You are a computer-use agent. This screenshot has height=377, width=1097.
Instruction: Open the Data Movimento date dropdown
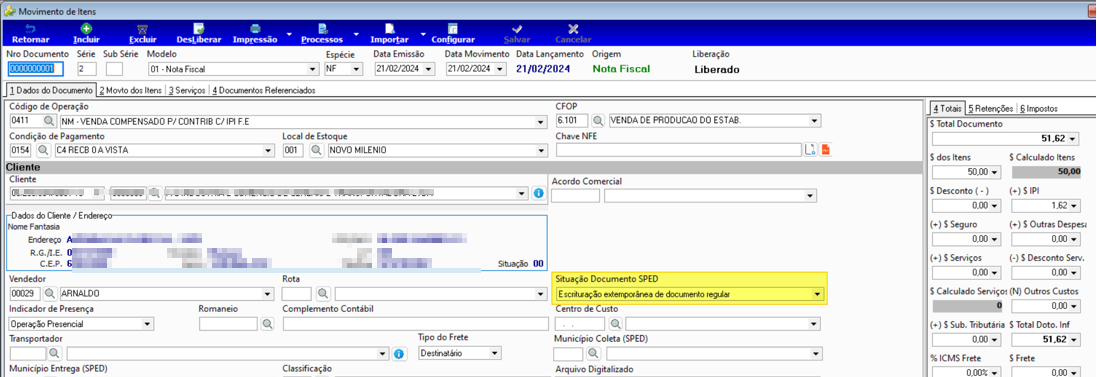(x=500, y=69)
